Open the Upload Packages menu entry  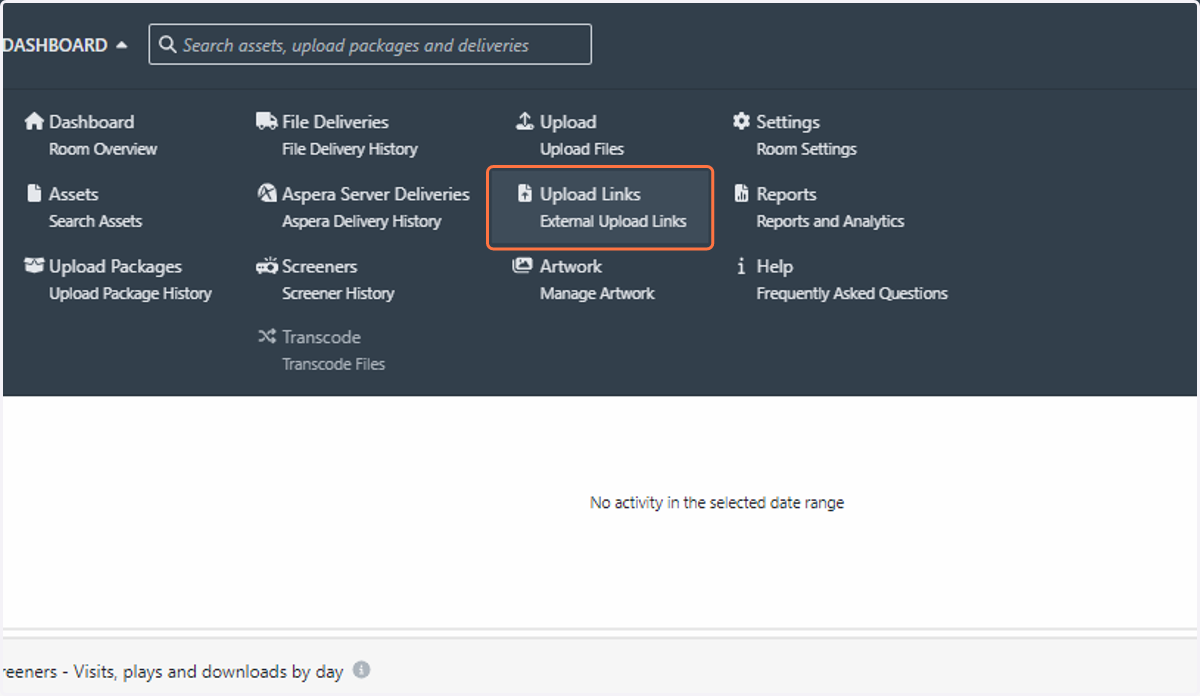[x=116, y=266]
